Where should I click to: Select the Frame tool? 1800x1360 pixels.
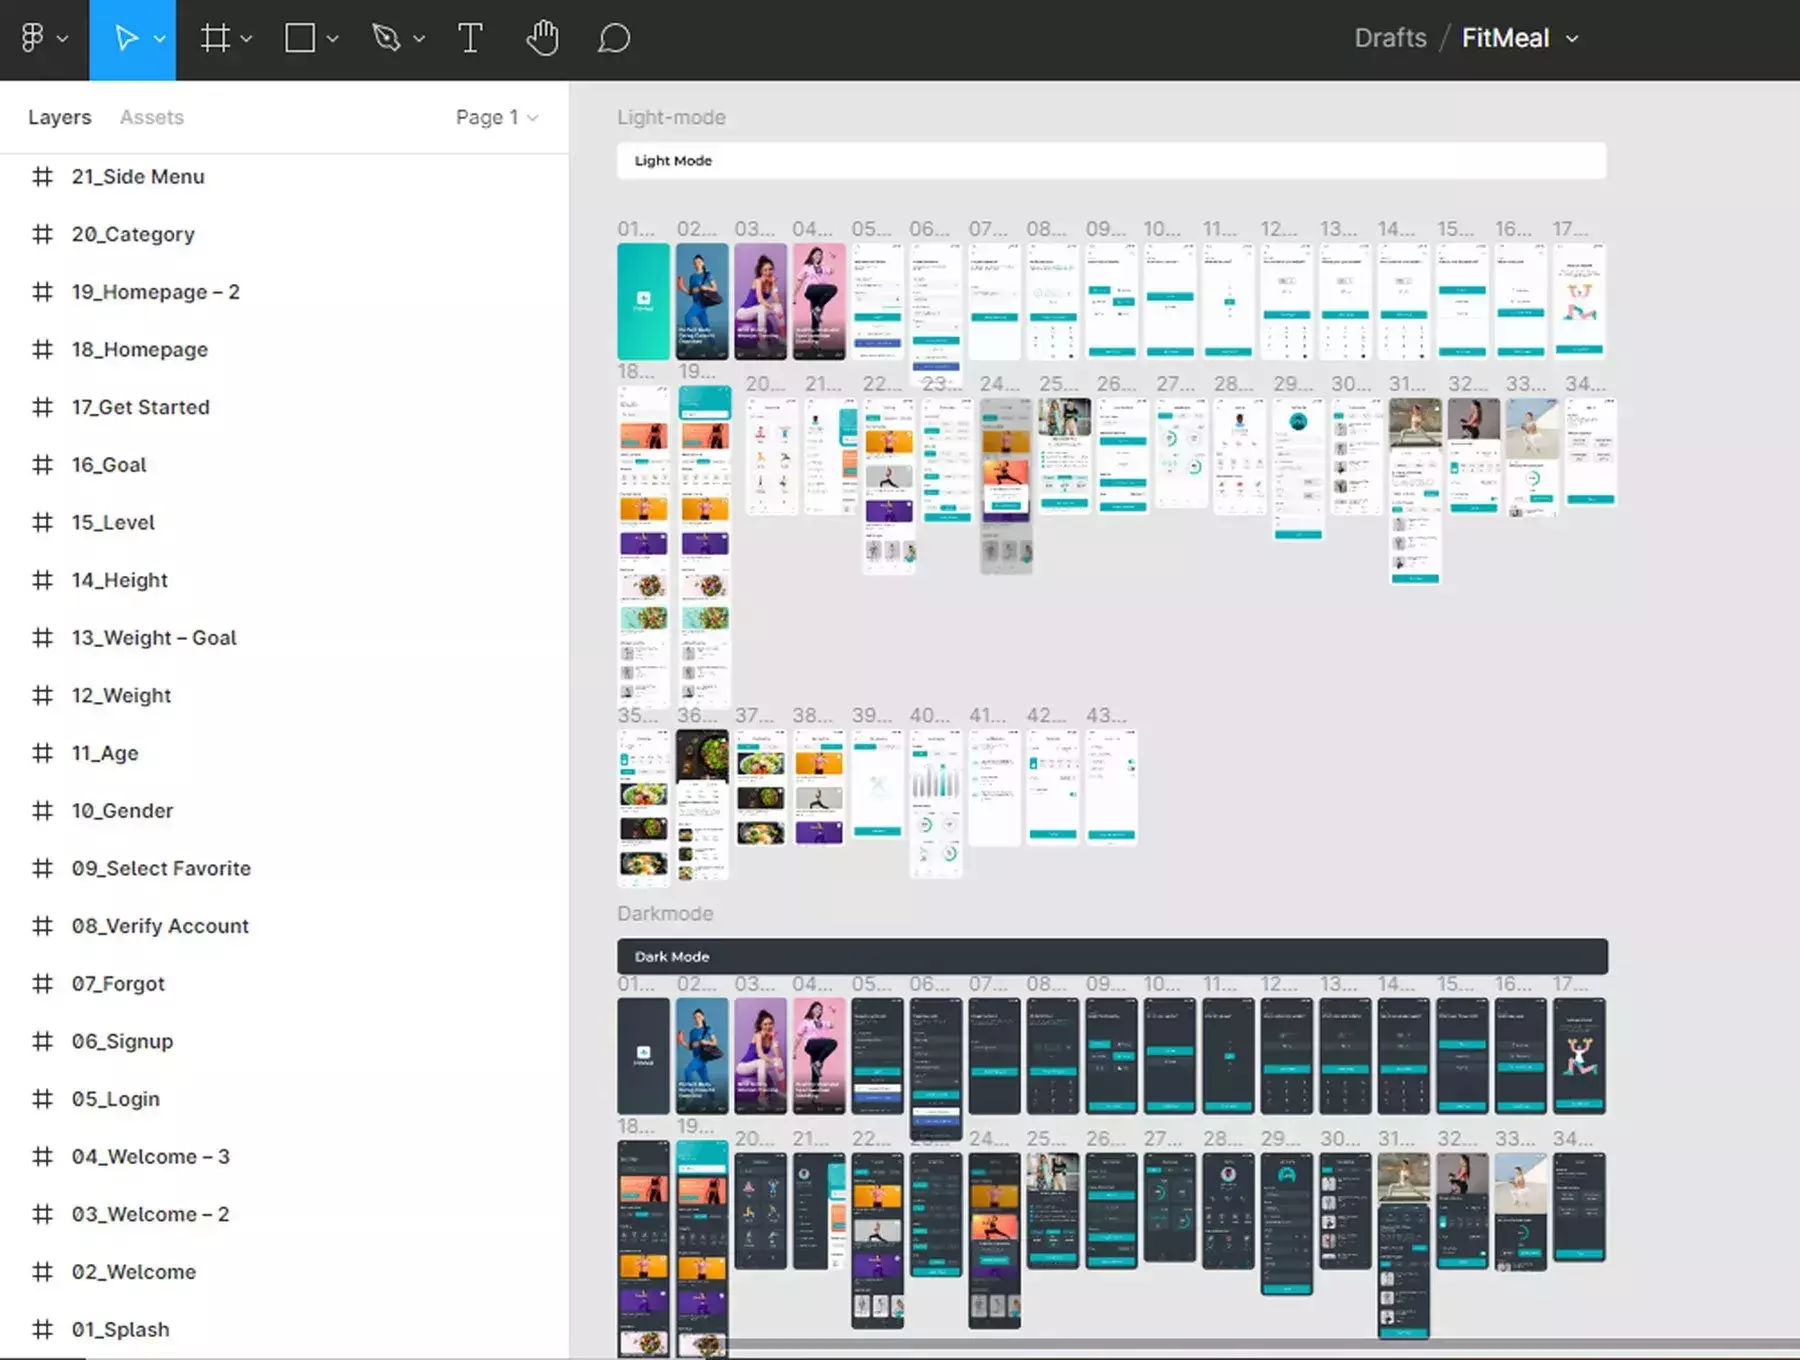pos(214,38)
